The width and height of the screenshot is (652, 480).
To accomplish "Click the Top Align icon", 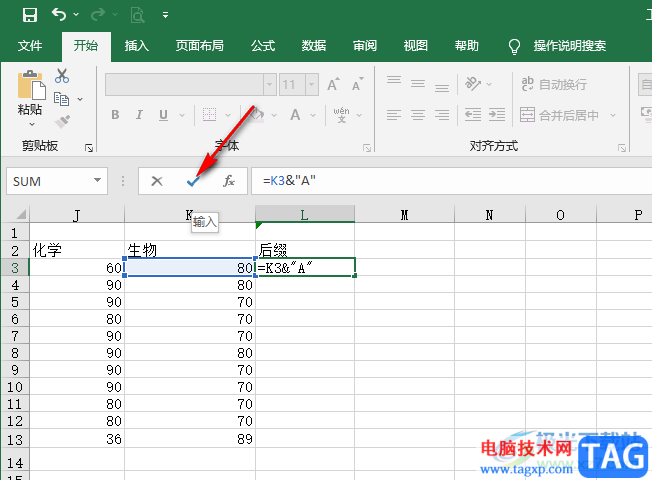I will click(394, 81).
